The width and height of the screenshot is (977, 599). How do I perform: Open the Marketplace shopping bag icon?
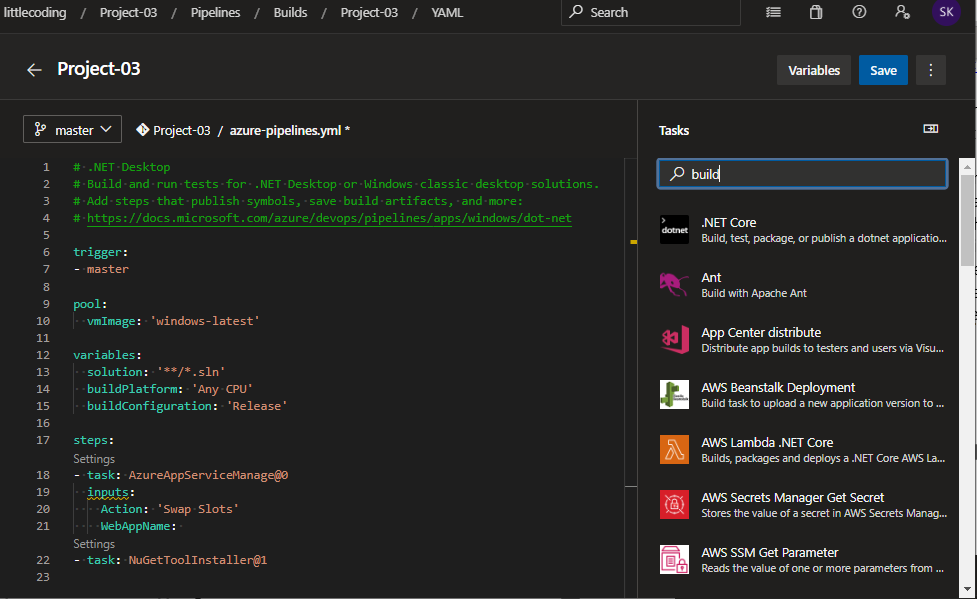(x=815, y=12)
